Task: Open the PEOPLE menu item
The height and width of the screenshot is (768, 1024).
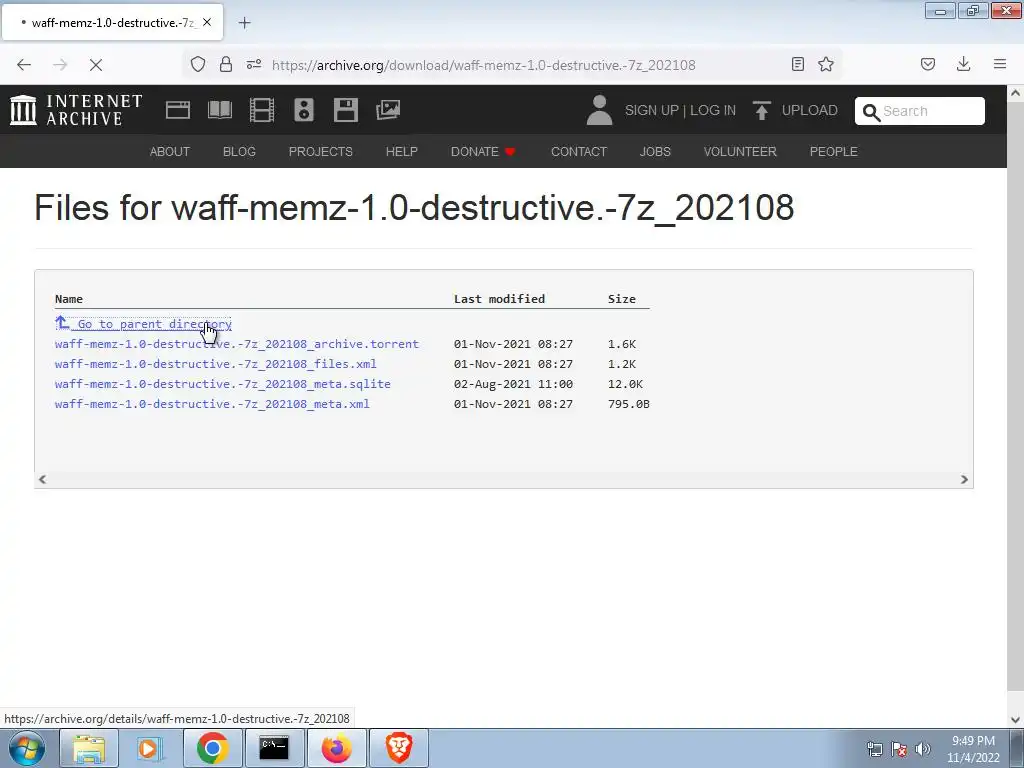Action: tap(833, 152)
